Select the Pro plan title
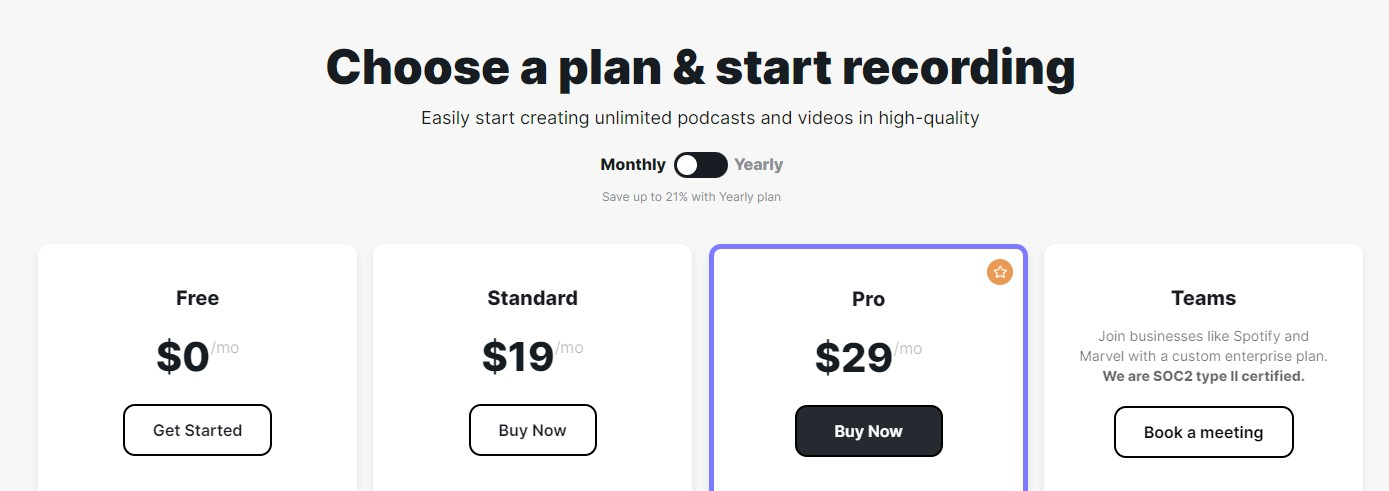 tap(869, 299)
